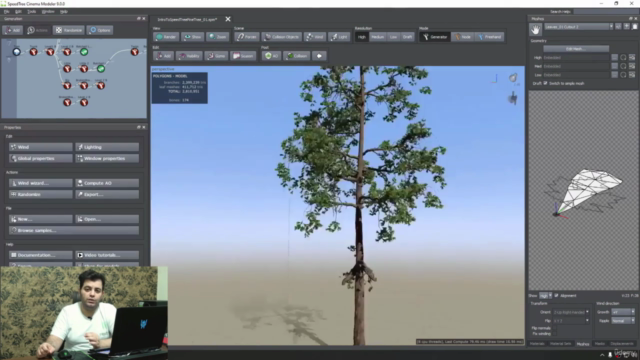Toggle scene Wind
The image size is (640, 360).
[x=315, y=37]
